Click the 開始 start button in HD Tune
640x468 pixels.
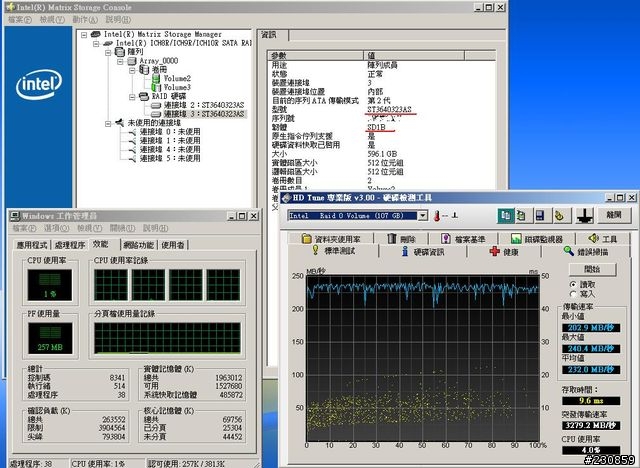pyautogui.click(x=592, y=269)
